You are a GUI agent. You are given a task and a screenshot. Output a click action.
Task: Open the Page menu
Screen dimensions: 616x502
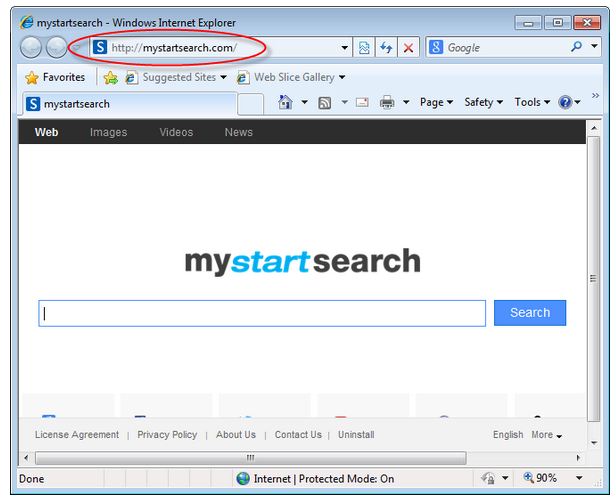pyautogui.click(x=436, y=103)
